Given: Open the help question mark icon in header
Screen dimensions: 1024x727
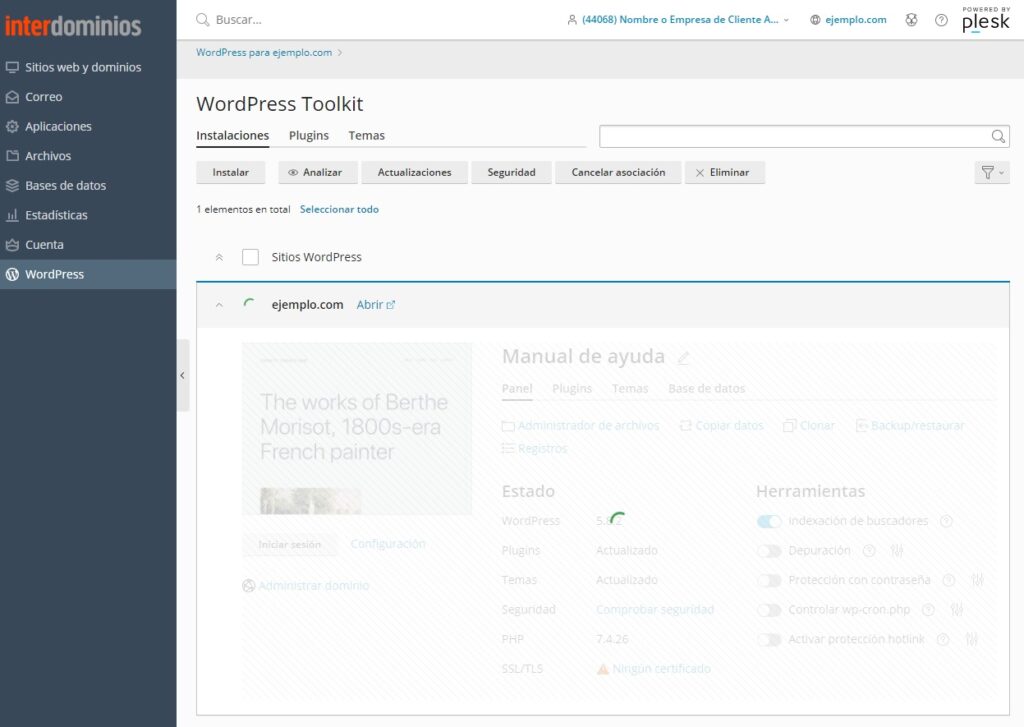Looking at the screenshot, I should tap(941, 20).
